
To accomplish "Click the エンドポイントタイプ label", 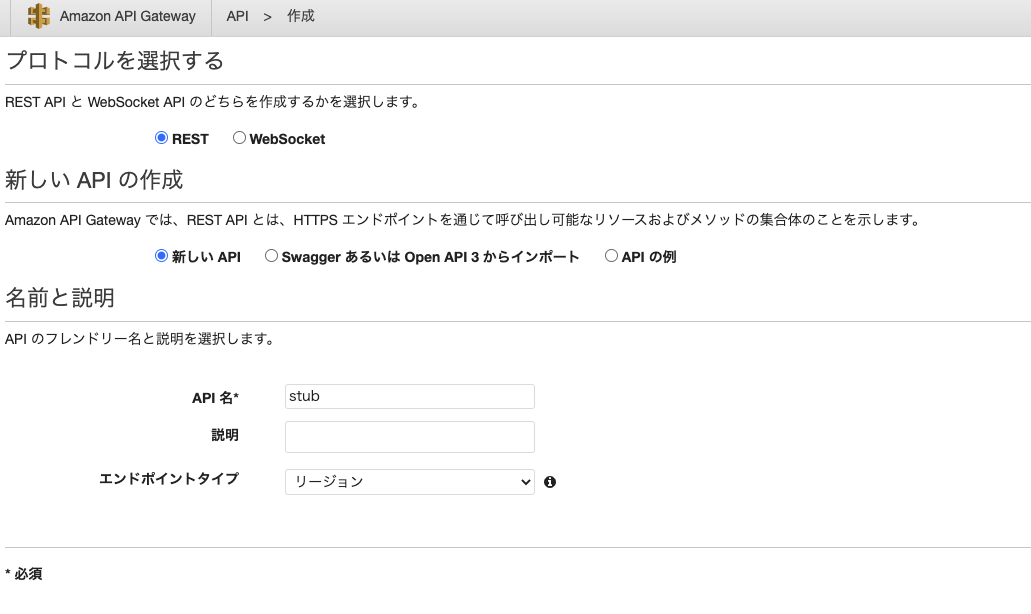I will [169, 479].
